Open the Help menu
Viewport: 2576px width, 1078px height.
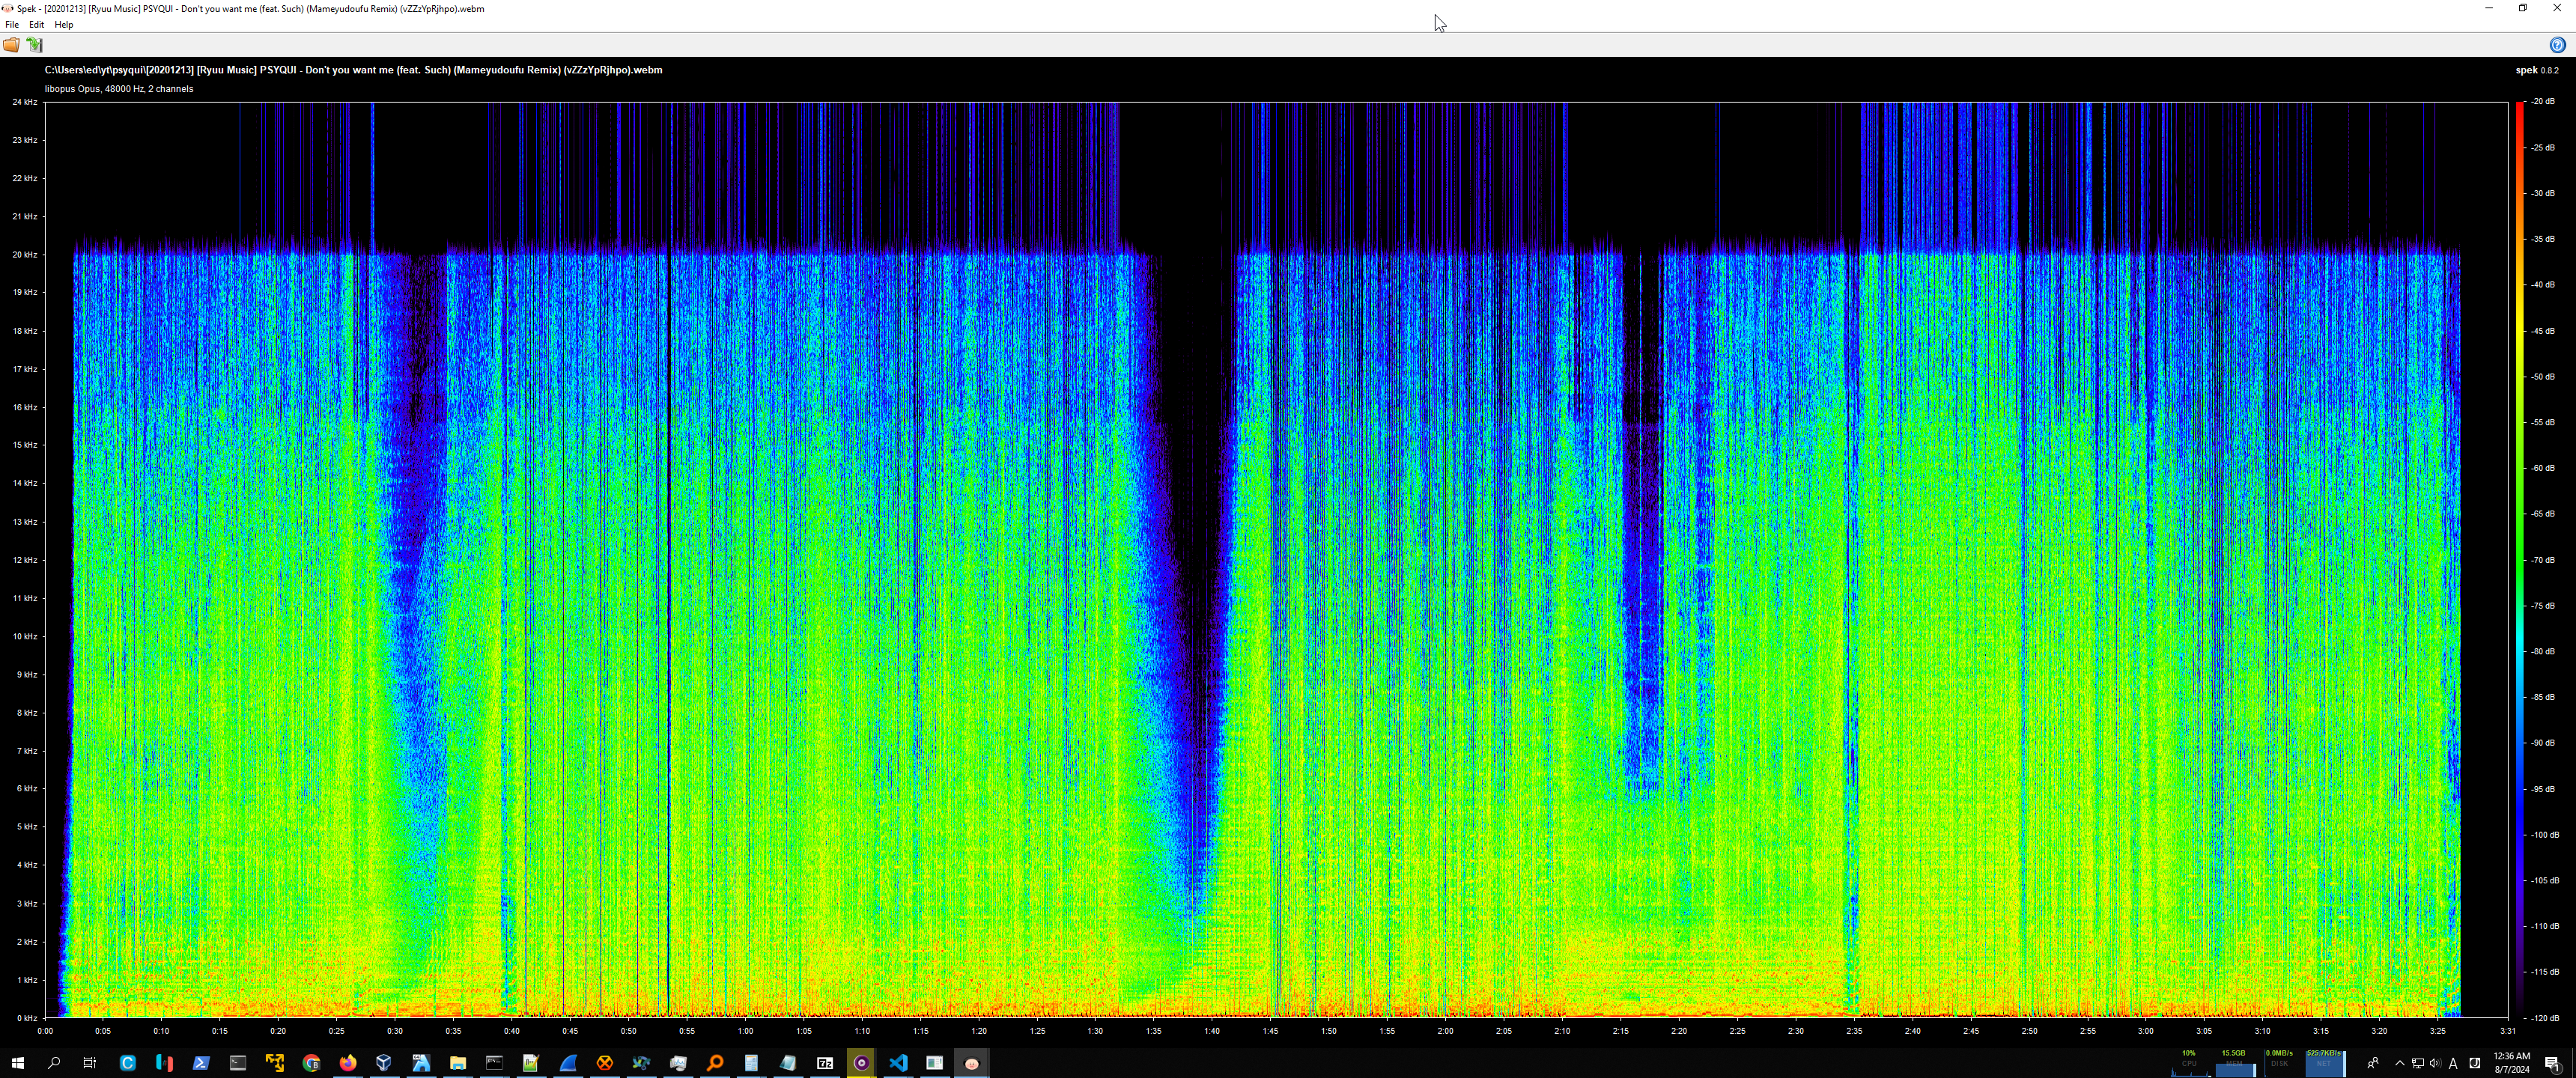(x=63, y=25)
